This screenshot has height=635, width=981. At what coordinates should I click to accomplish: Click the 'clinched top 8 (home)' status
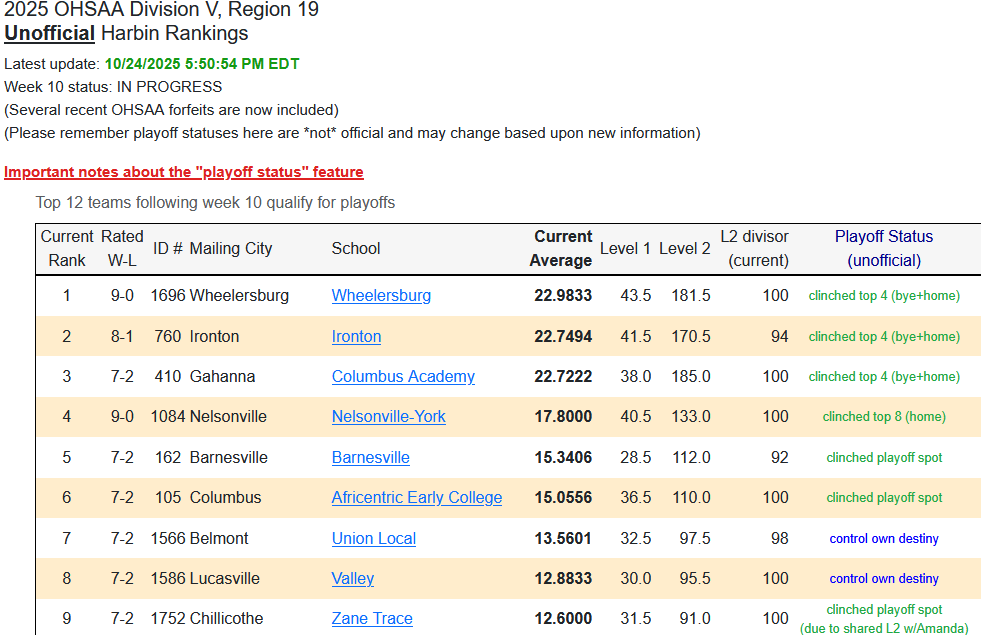tap(883, 416)
